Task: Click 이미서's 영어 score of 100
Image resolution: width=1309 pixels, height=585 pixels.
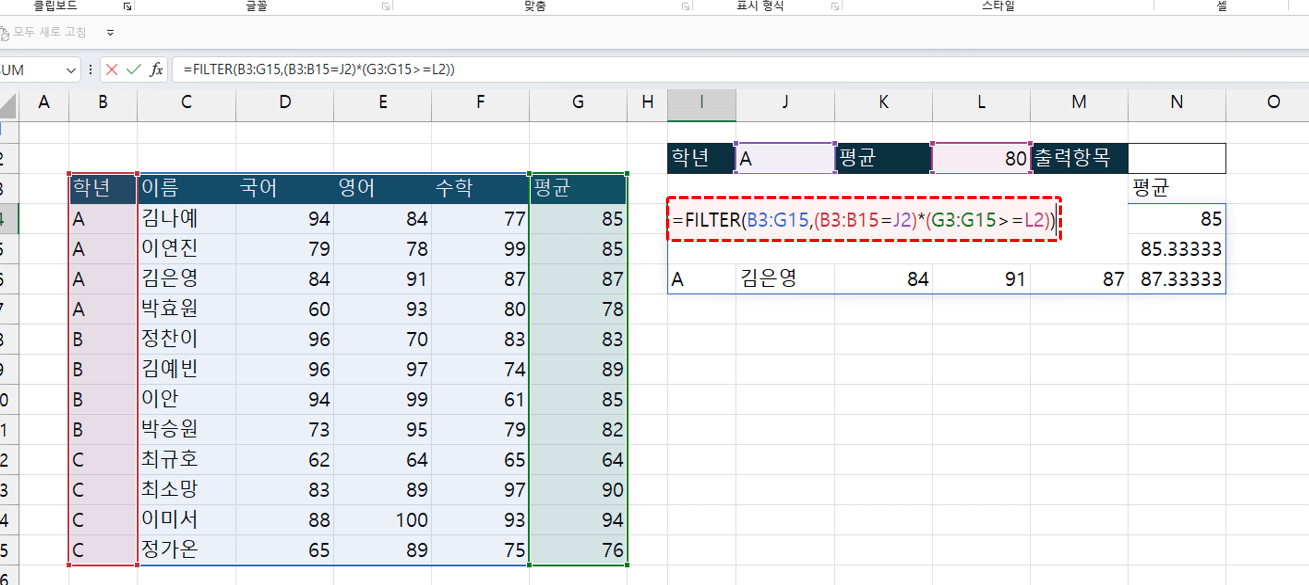Action: point(383,520)
